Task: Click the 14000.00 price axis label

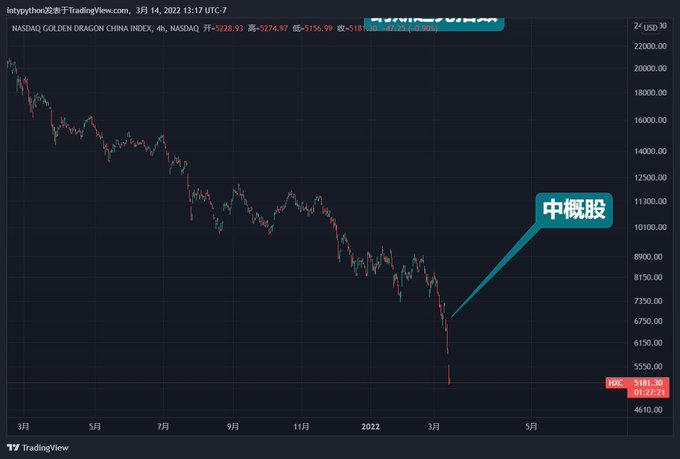Action: [650, 151]
